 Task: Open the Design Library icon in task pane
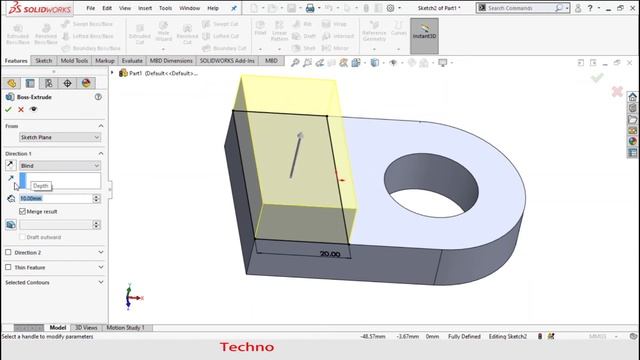point(632,108)
